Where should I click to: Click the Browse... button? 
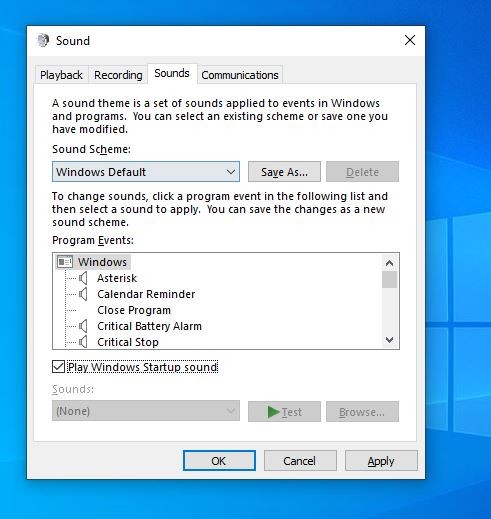(362, 411)
